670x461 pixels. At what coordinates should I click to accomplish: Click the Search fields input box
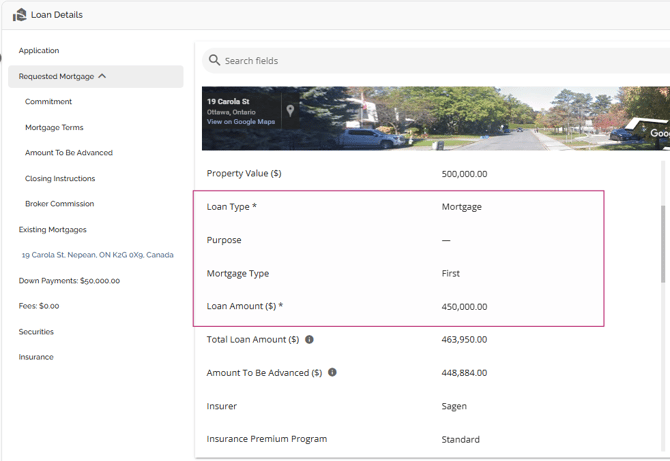click(x=430, y=61)
